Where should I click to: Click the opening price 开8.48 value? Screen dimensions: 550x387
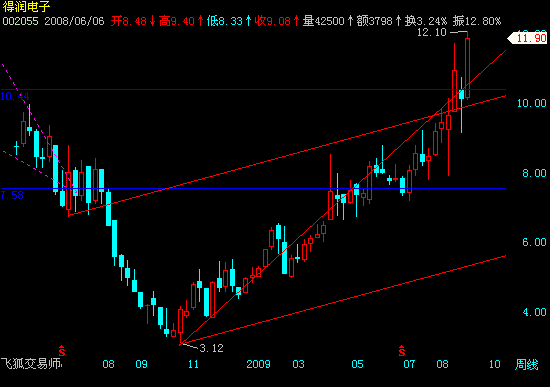[x=129, y=21]
